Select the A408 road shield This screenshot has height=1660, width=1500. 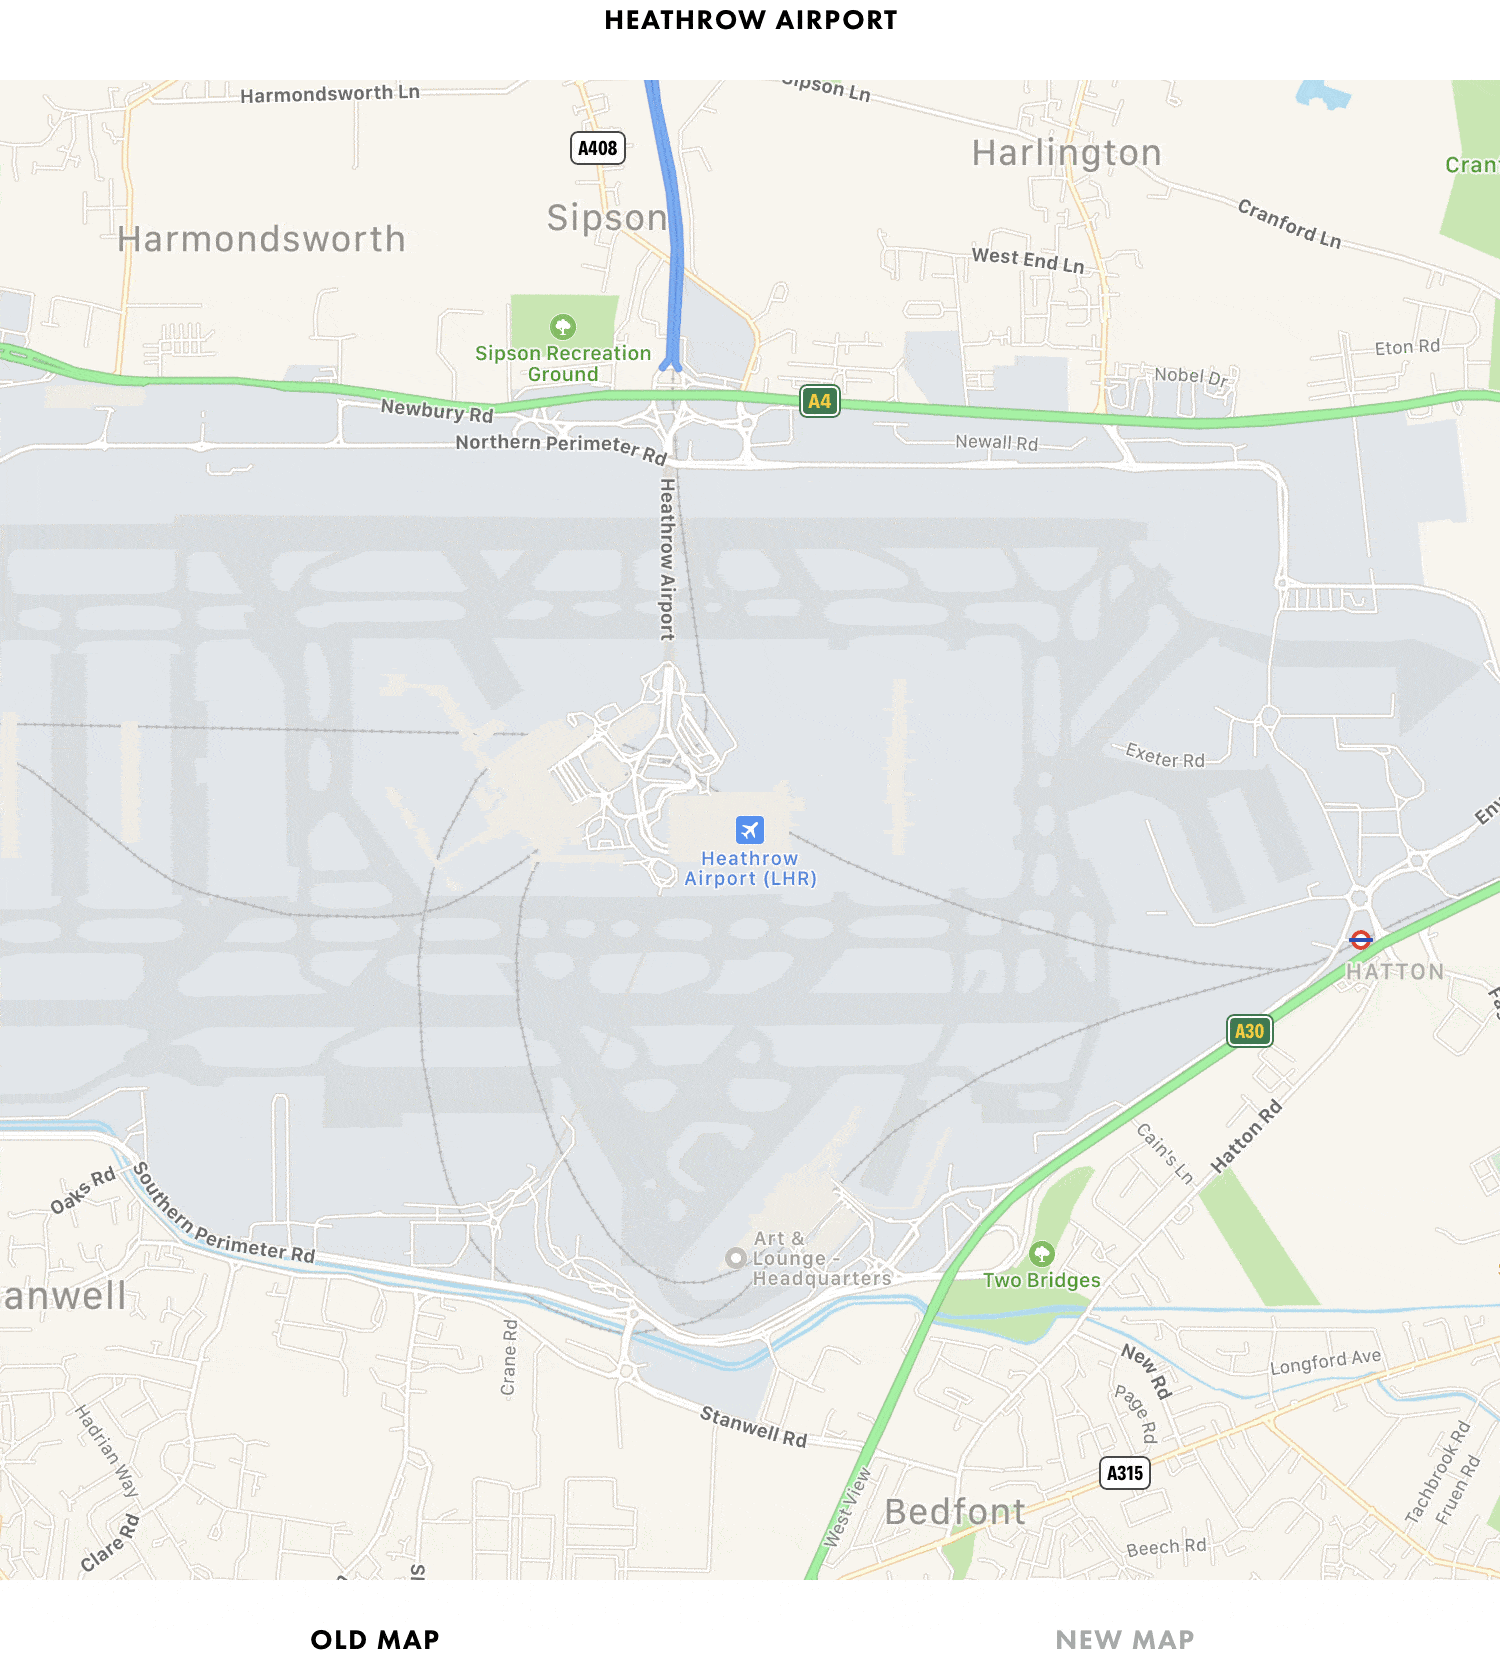[x=598, y=148]
